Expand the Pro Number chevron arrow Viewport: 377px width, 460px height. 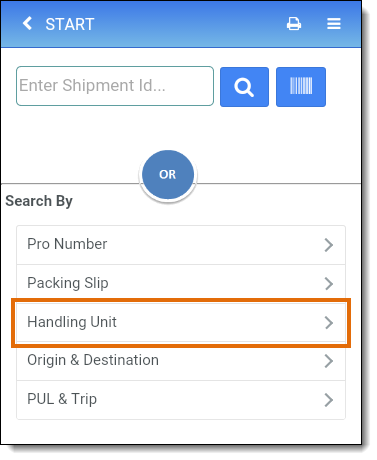tap(329, 245)
